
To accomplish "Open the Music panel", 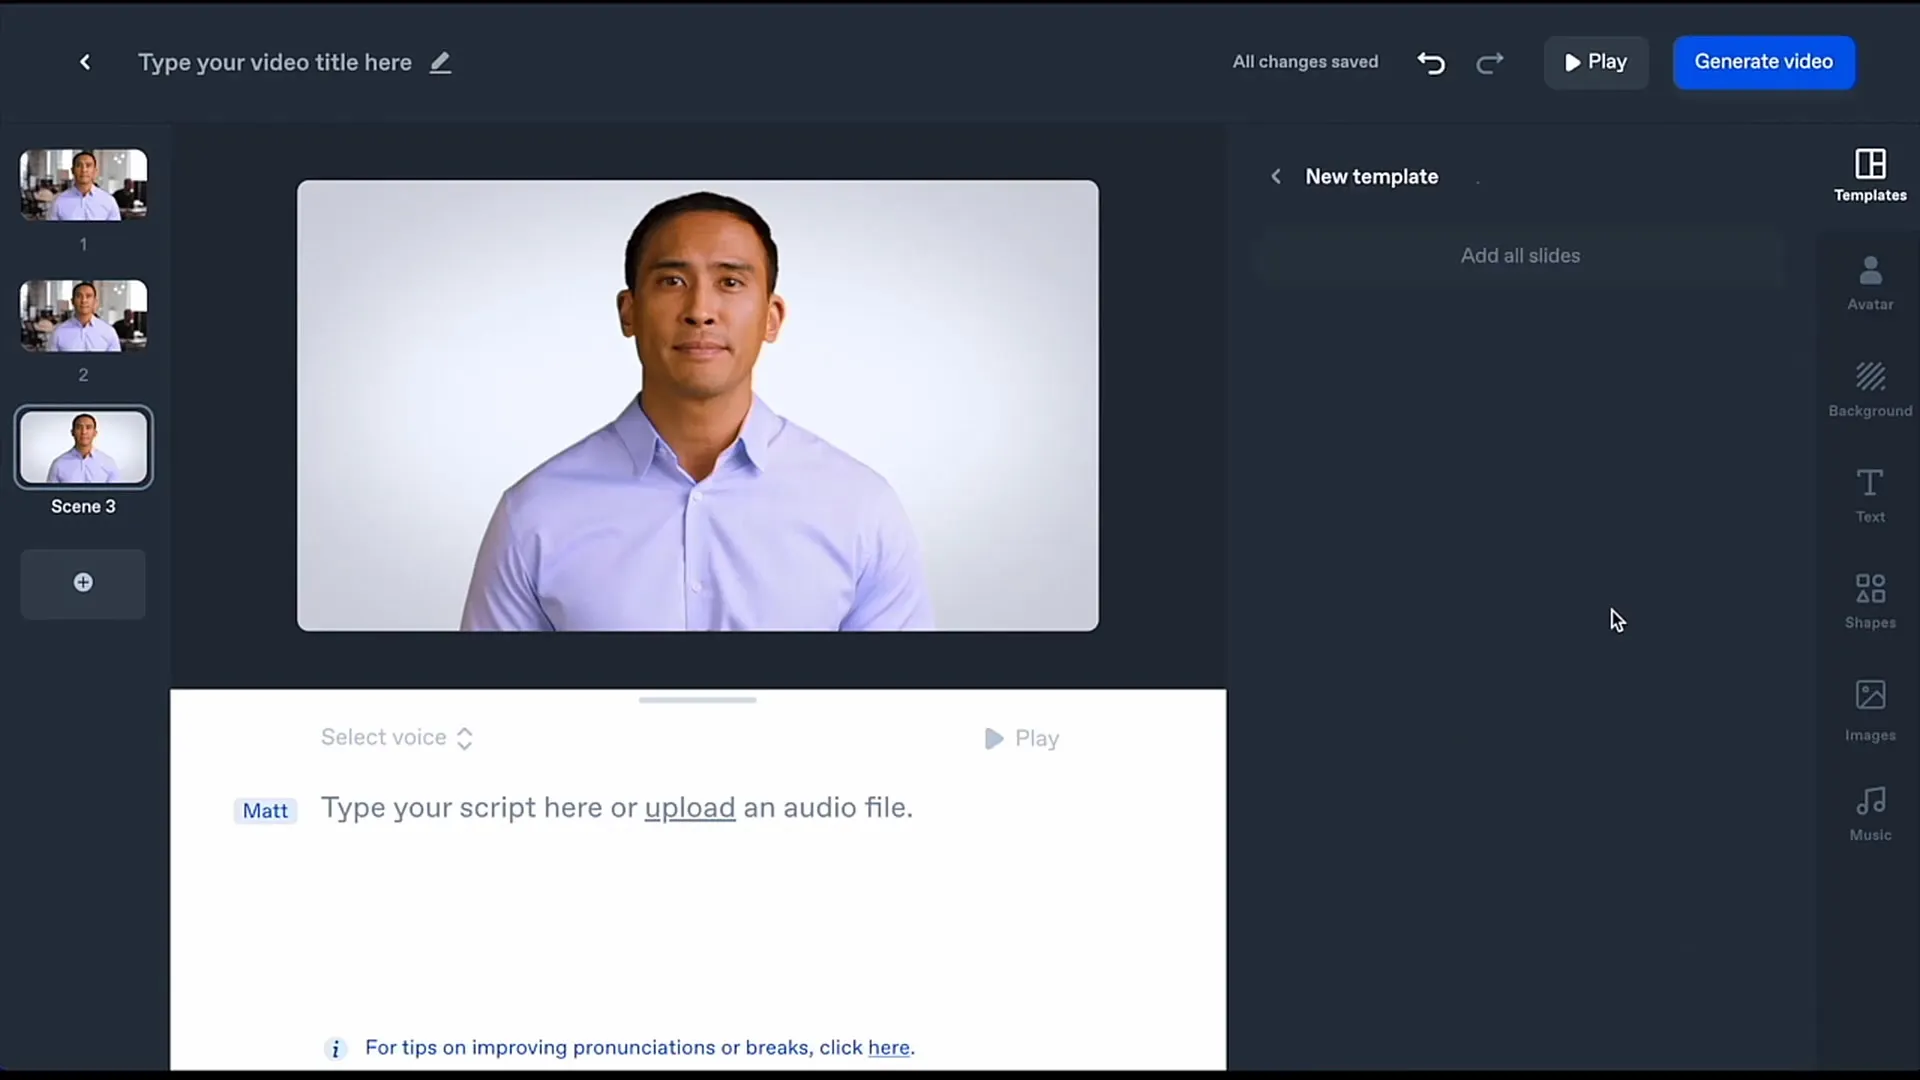I will tap(1870, 811).
